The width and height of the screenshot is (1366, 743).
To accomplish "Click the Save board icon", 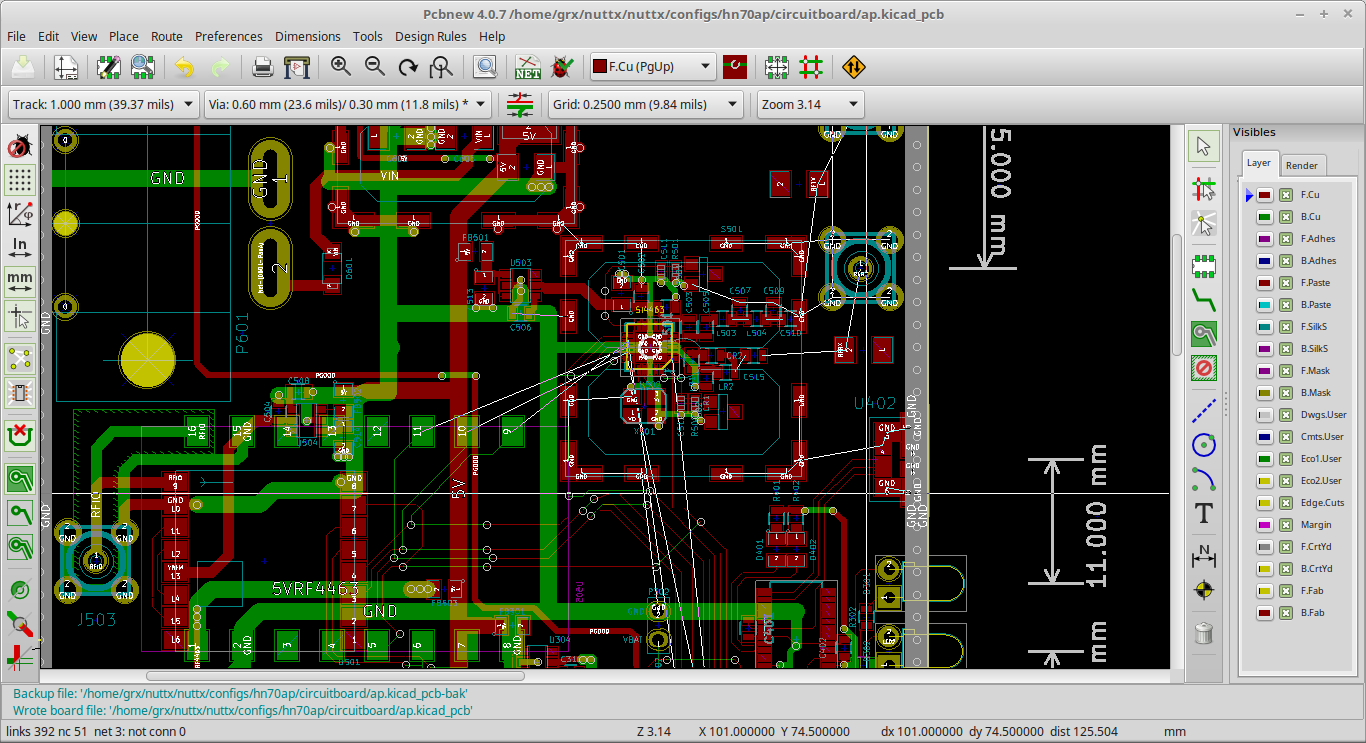I will pos(23,67).
